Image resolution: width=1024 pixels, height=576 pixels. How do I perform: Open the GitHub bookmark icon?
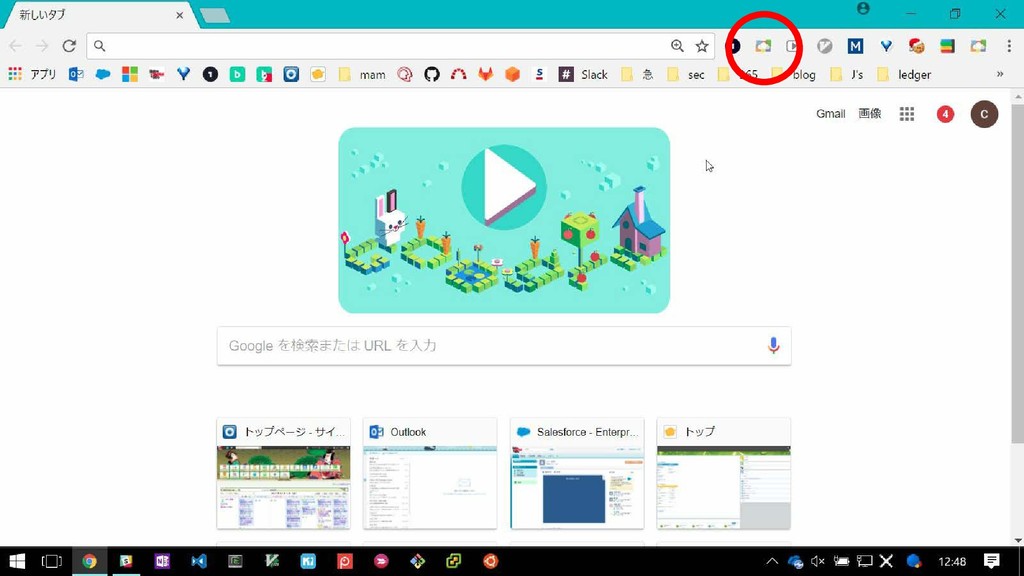432,74
